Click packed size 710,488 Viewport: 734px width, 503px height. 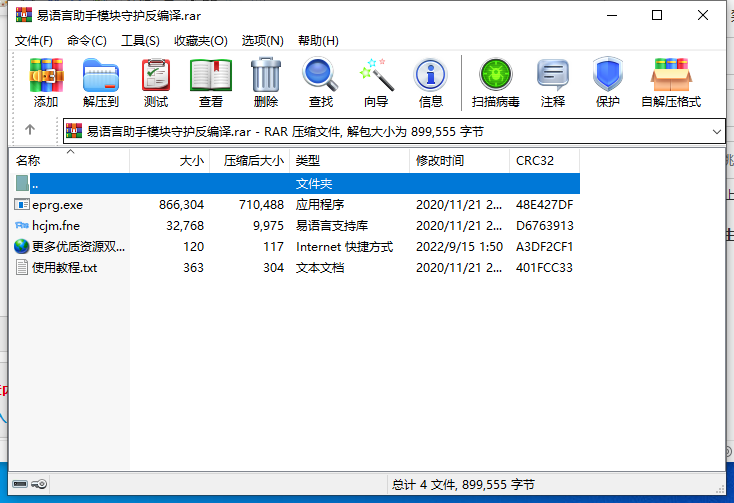(261, 205)
